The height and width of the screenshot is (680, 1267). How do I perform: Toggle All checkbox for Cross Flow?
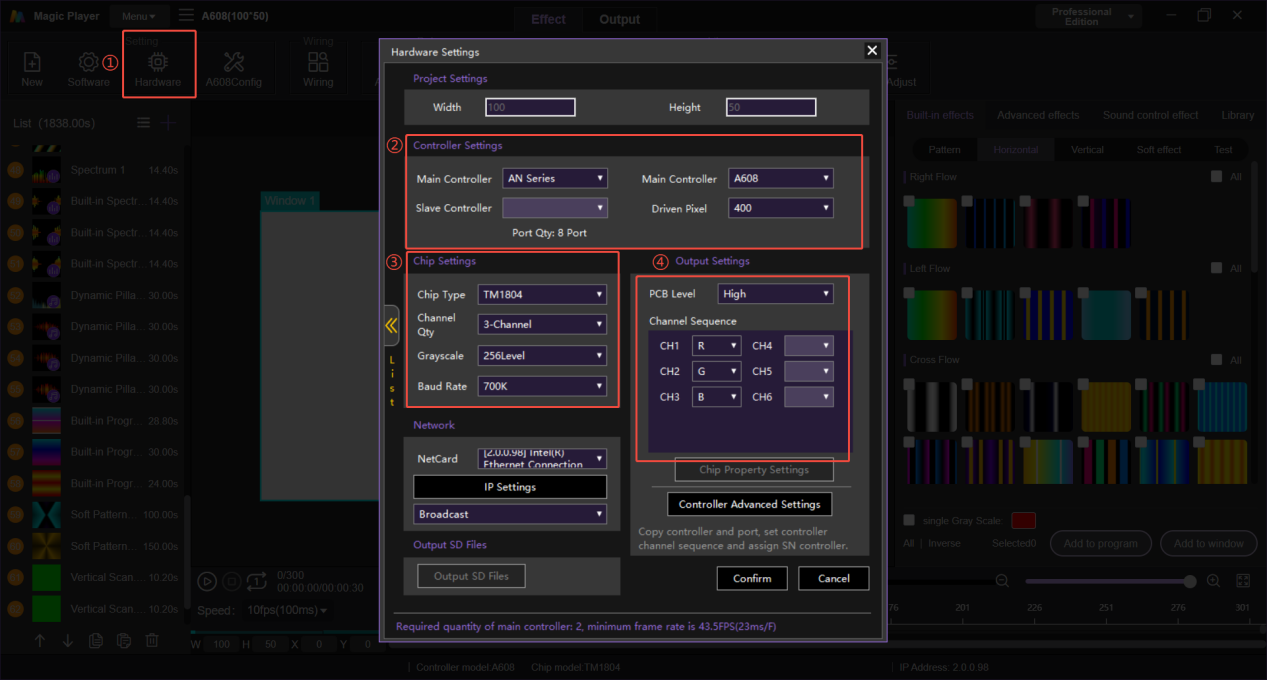[x=1217, y=360]
